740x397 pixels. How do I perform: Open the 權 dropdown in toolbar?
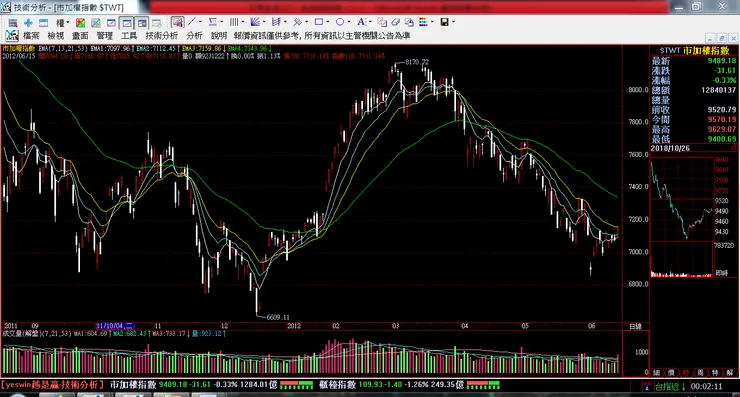(63, 22)
